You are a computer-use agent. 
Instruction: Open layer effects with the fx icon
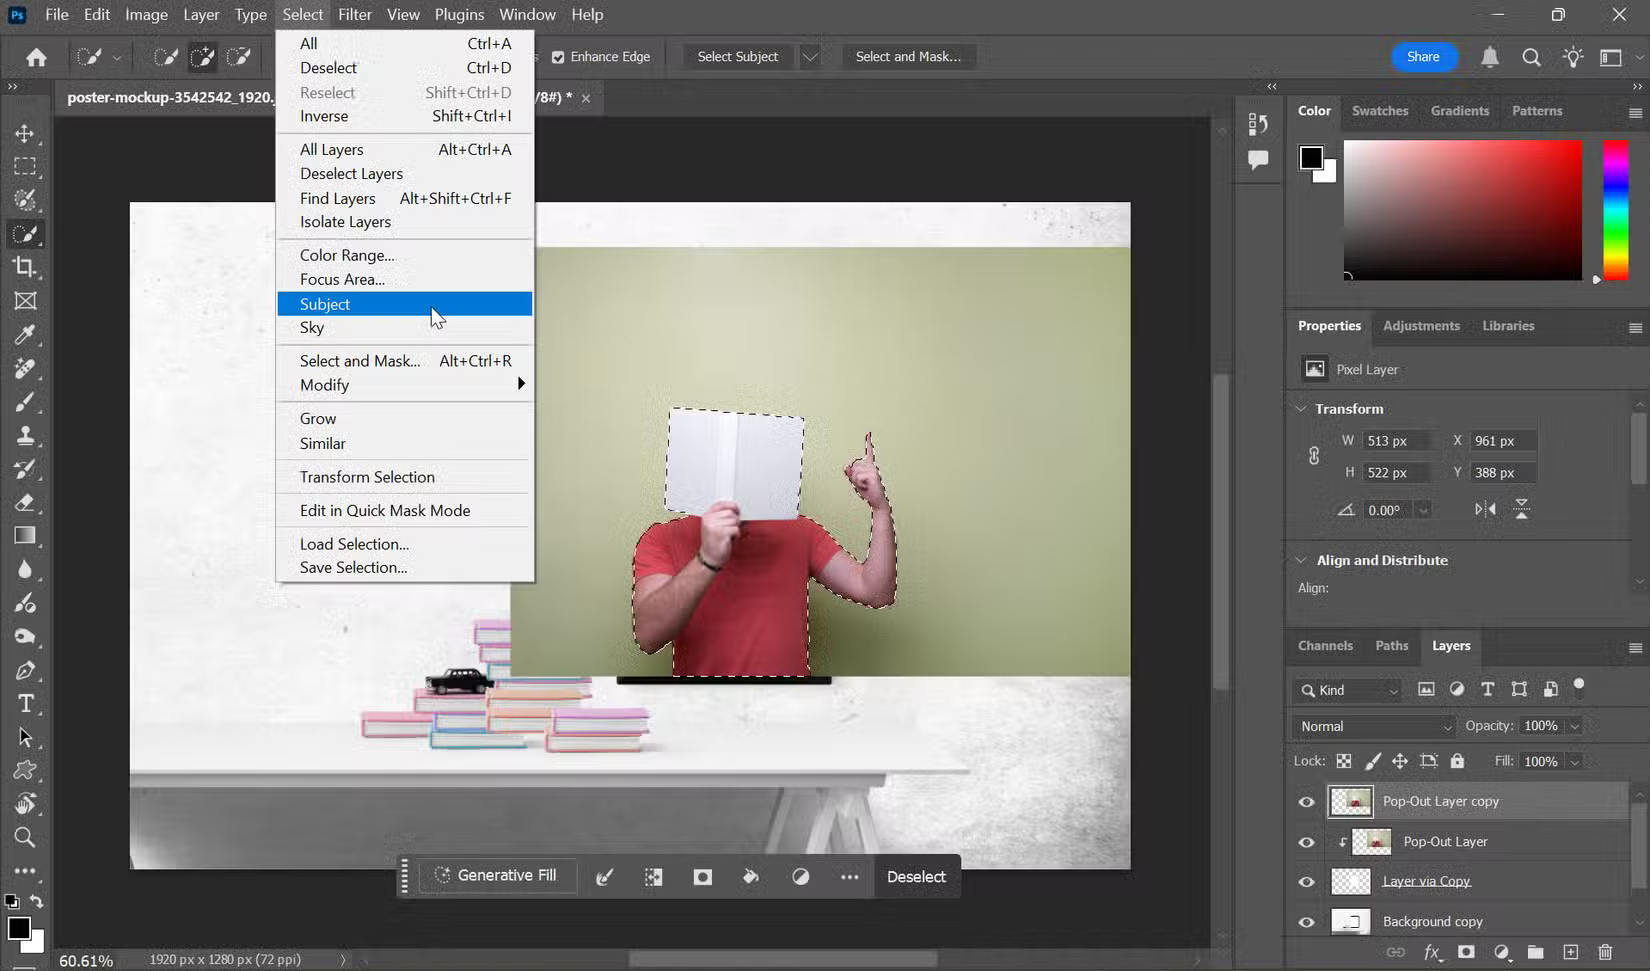(1433, 952)
